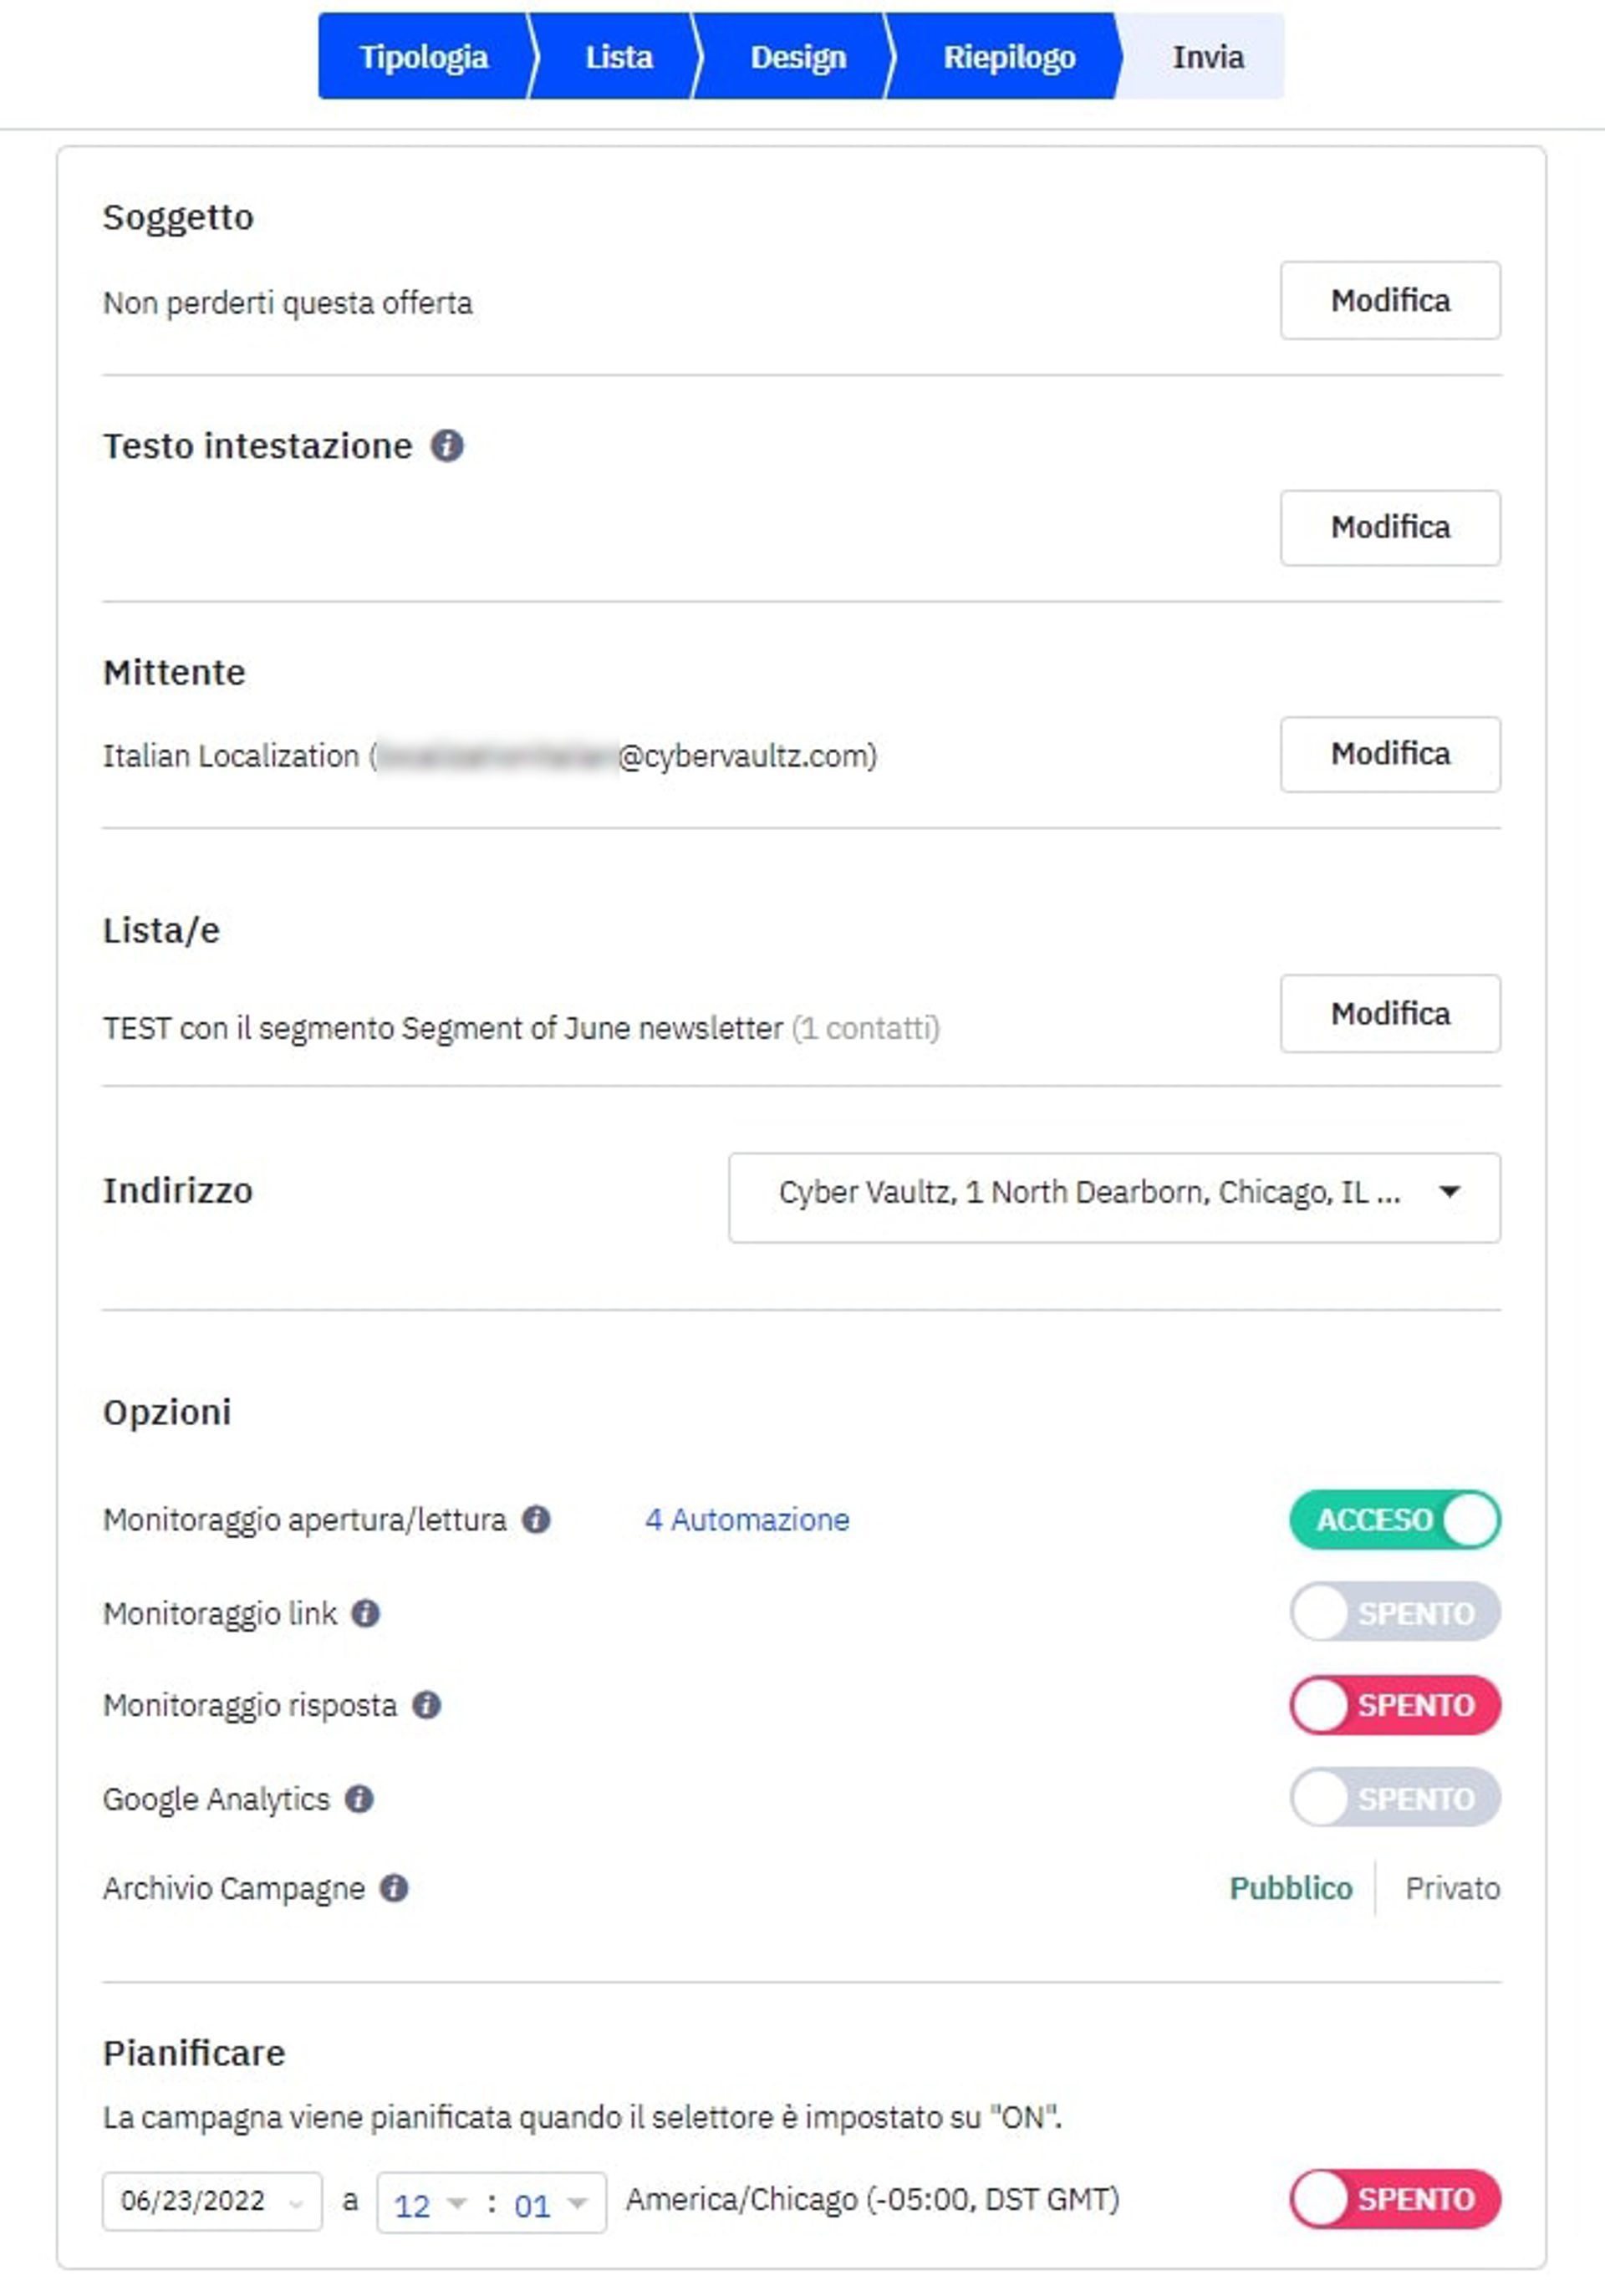Turn off Monitoraggio apertura/lettura toggle

coord(1394,1519)
